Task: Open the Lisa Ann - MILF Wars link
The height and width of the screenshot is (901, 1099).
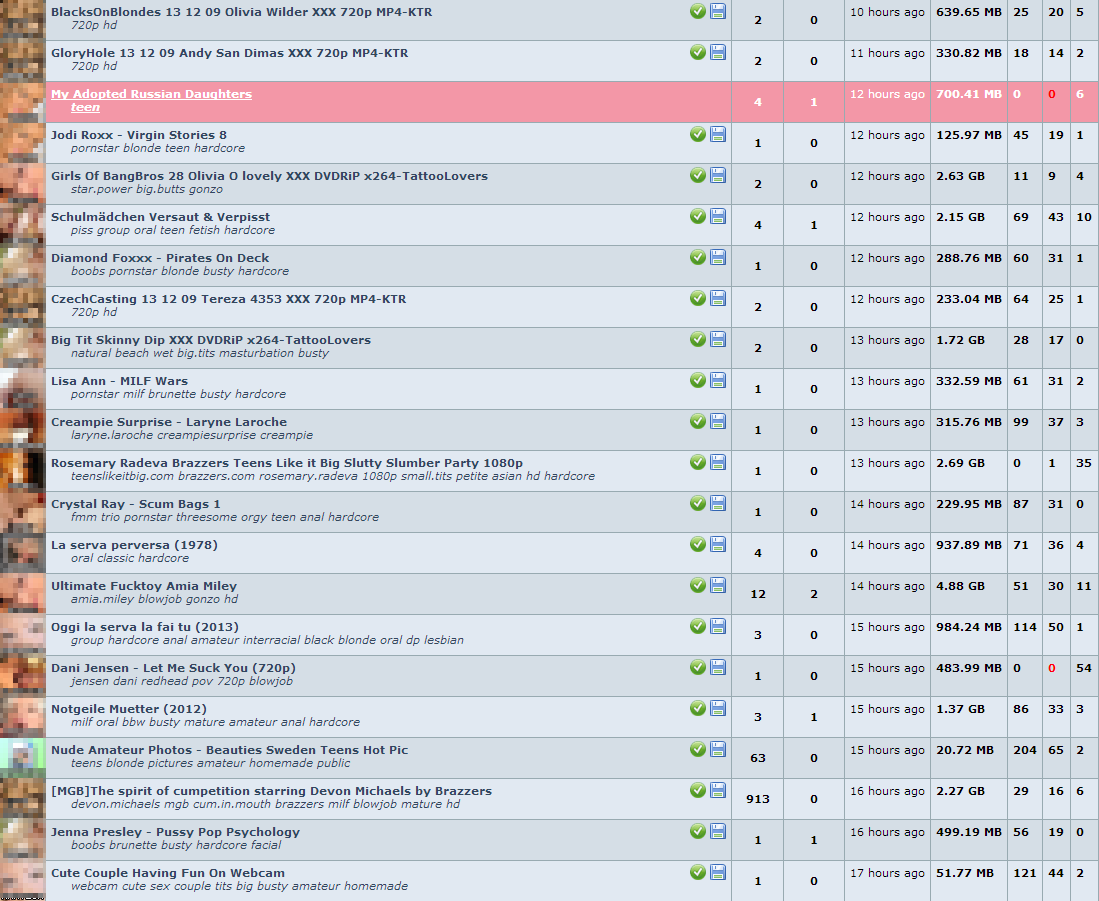Action: tap(119, 381)
